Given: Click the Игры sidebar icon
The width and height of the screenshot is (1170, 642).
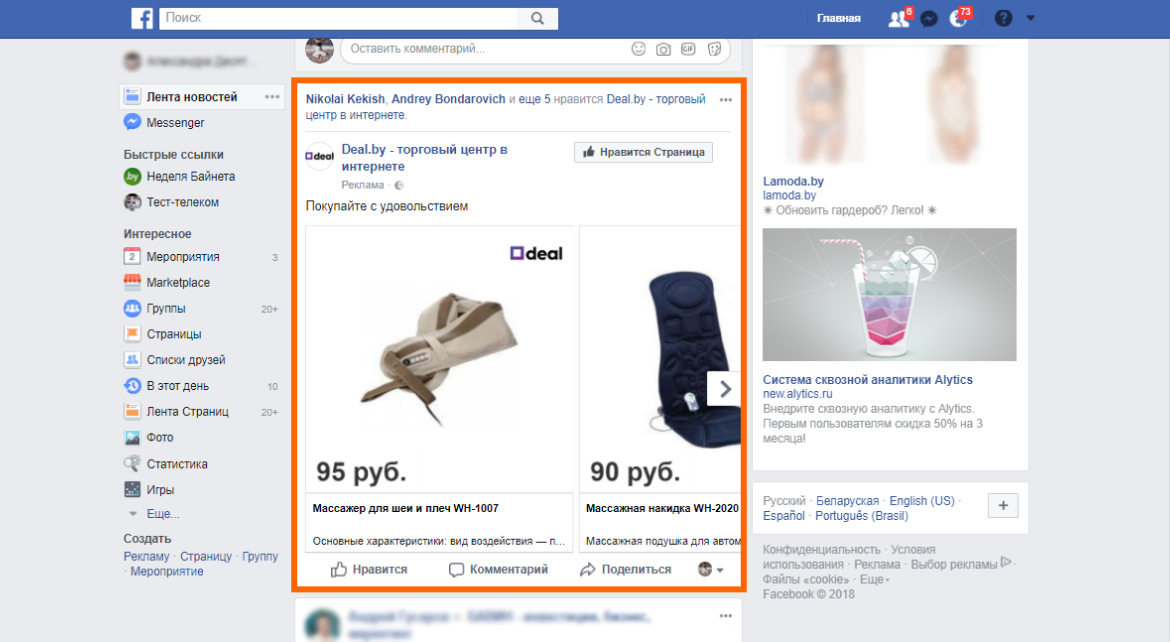Looking at the screenshot, I should point(132,490).
